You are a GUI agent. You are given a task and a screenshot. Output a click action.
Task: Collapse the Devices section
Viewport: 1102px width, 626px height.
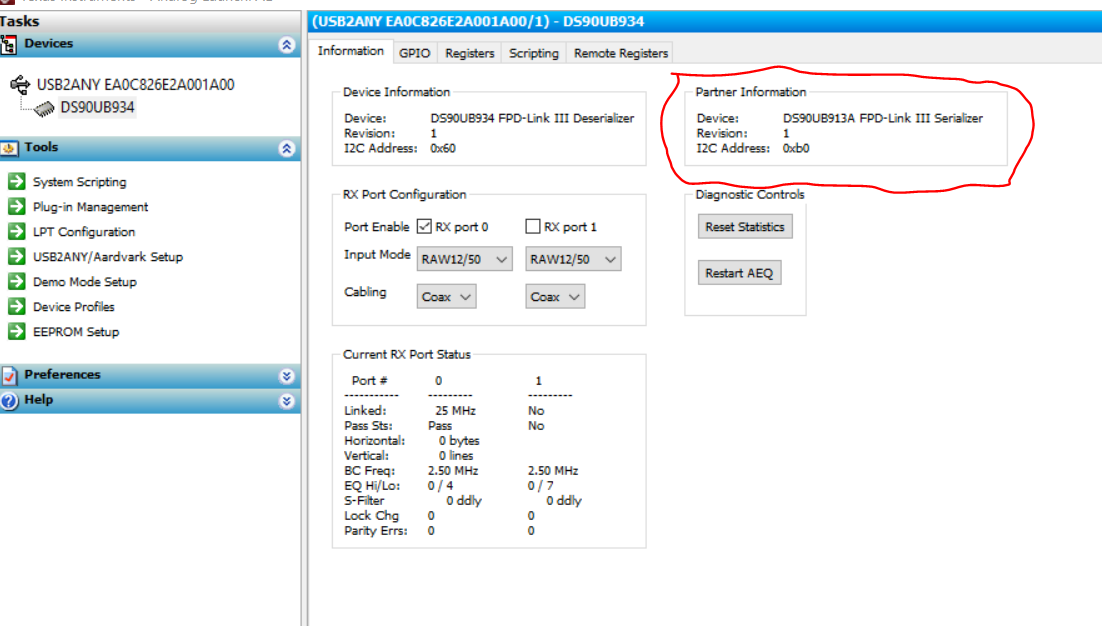[287, 45]
